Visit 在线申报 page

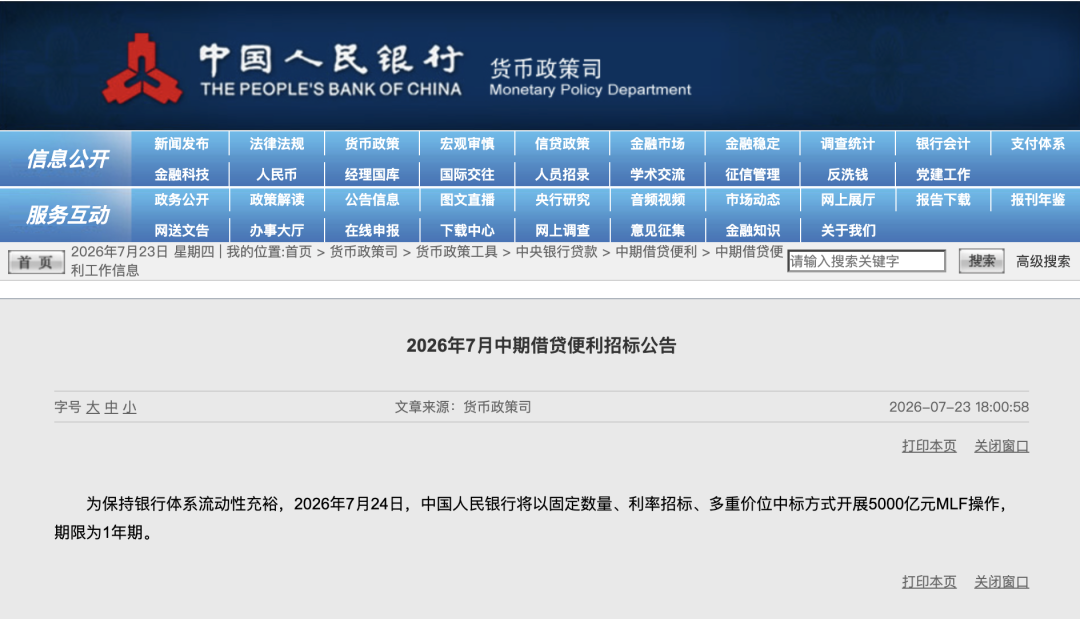372,230
